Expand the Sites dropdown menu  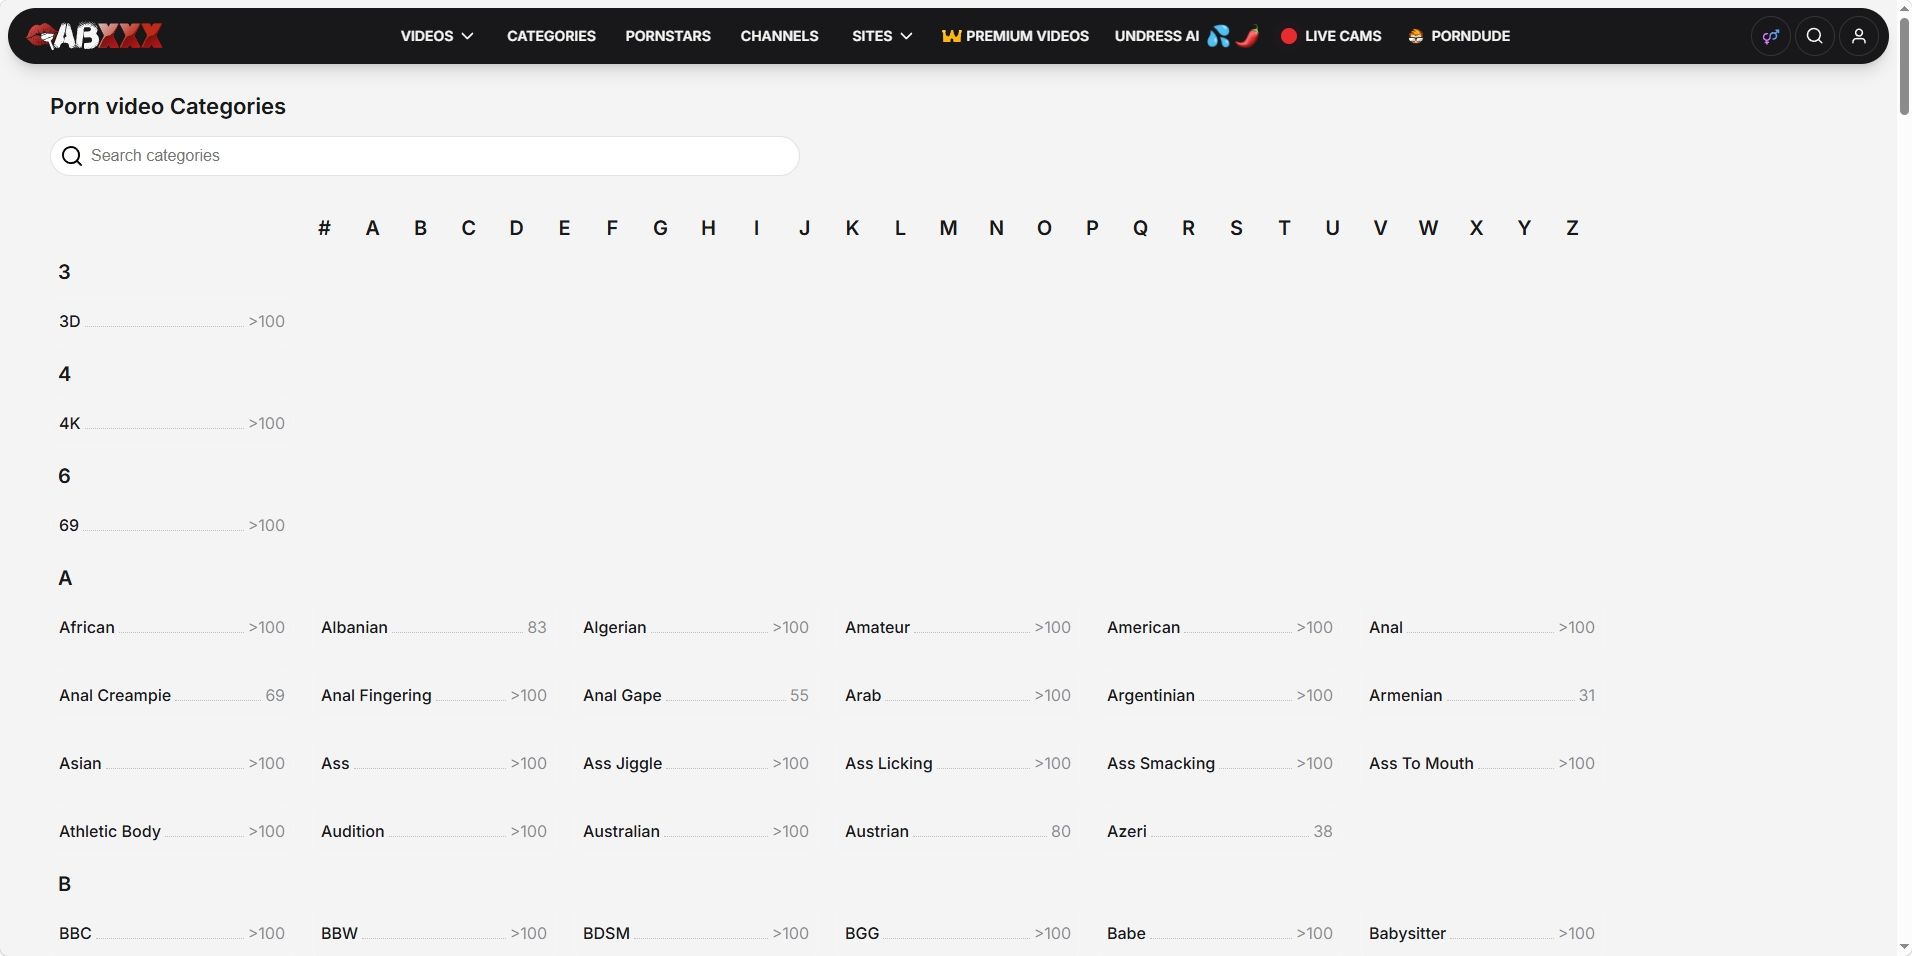point(882,36)
